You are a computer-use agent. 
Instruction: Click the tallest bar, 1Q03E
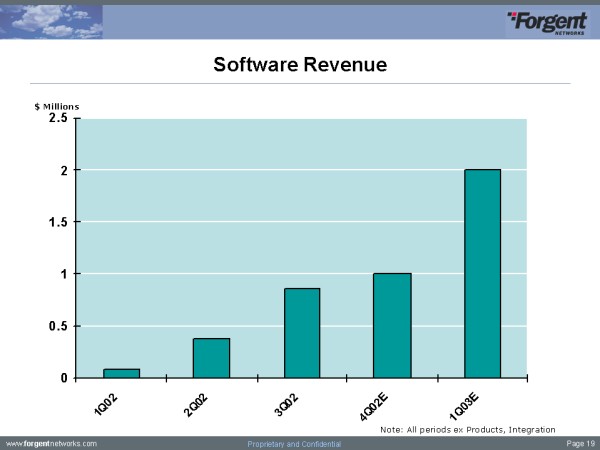(482, 273)
